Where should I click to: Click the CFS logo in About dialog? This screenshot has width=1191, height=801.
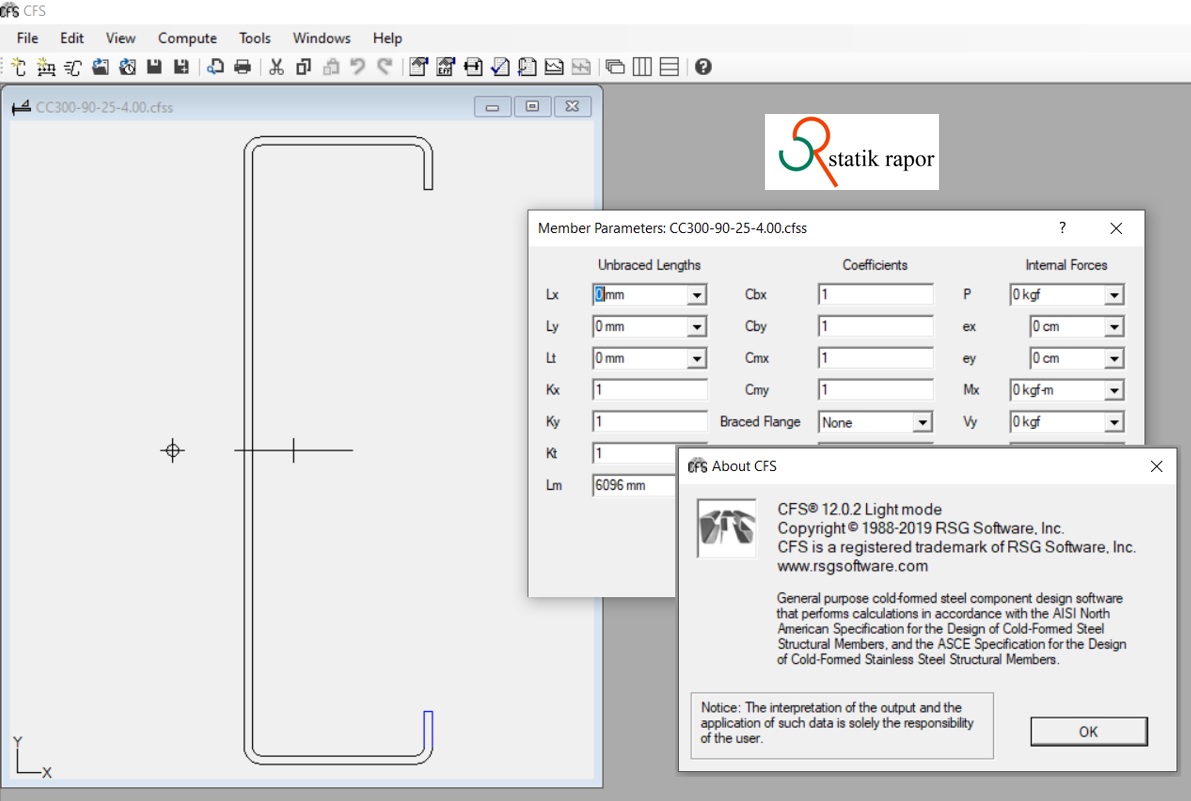727,528
